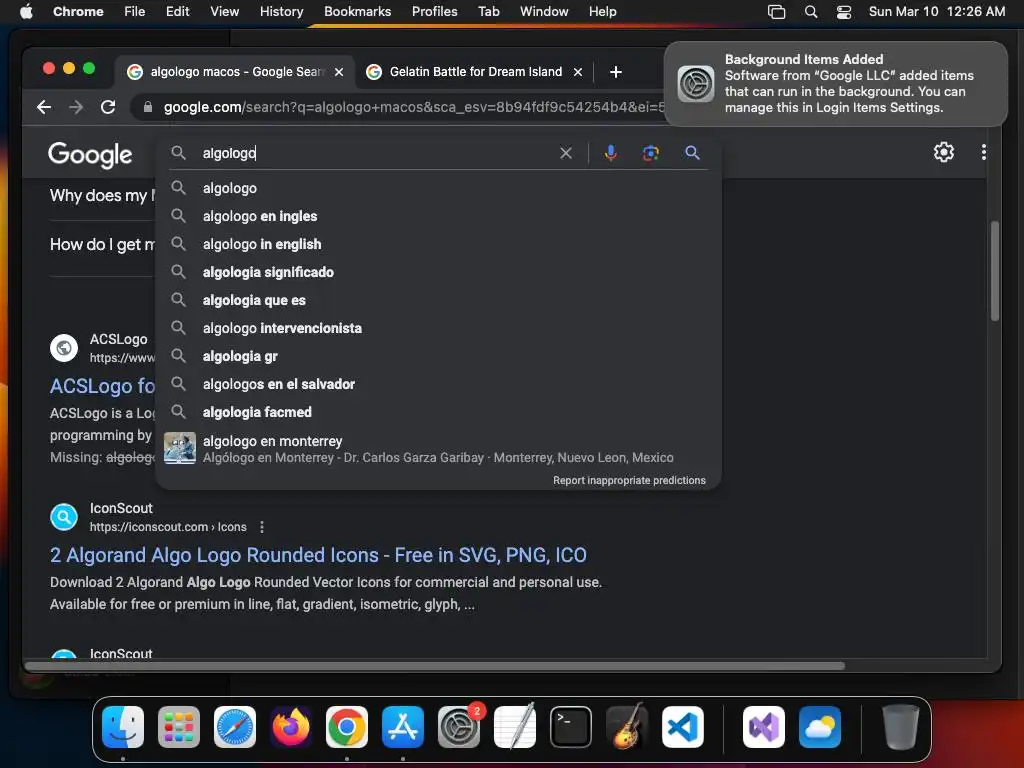Launch Firefox from the Dock

291,727
